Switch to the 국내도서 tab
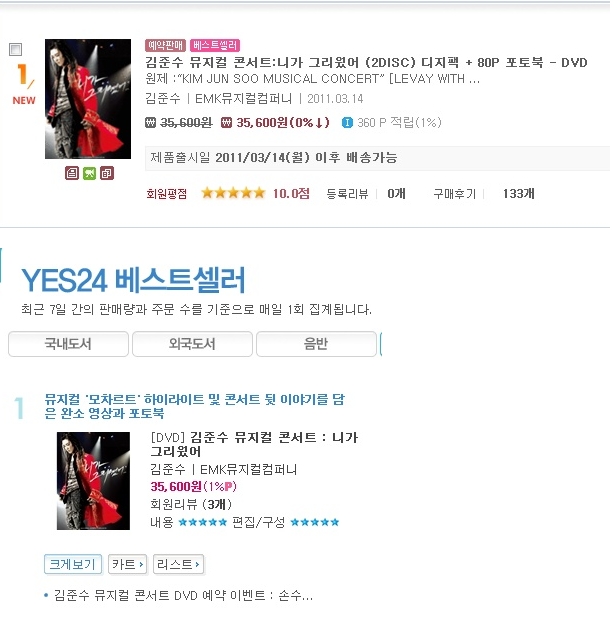The width and height of the screenshot is (612, 617). pos(68,344)
